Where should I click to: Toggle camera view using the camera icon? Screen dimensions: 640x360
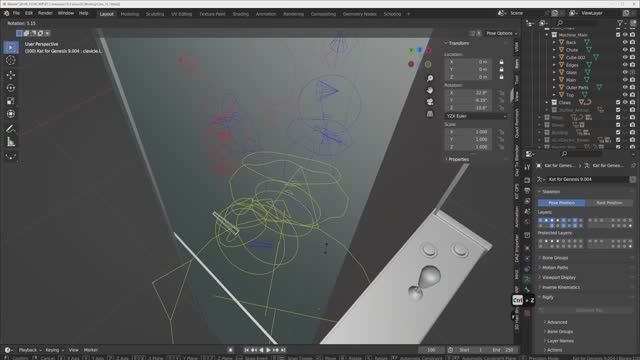[430, 102]
